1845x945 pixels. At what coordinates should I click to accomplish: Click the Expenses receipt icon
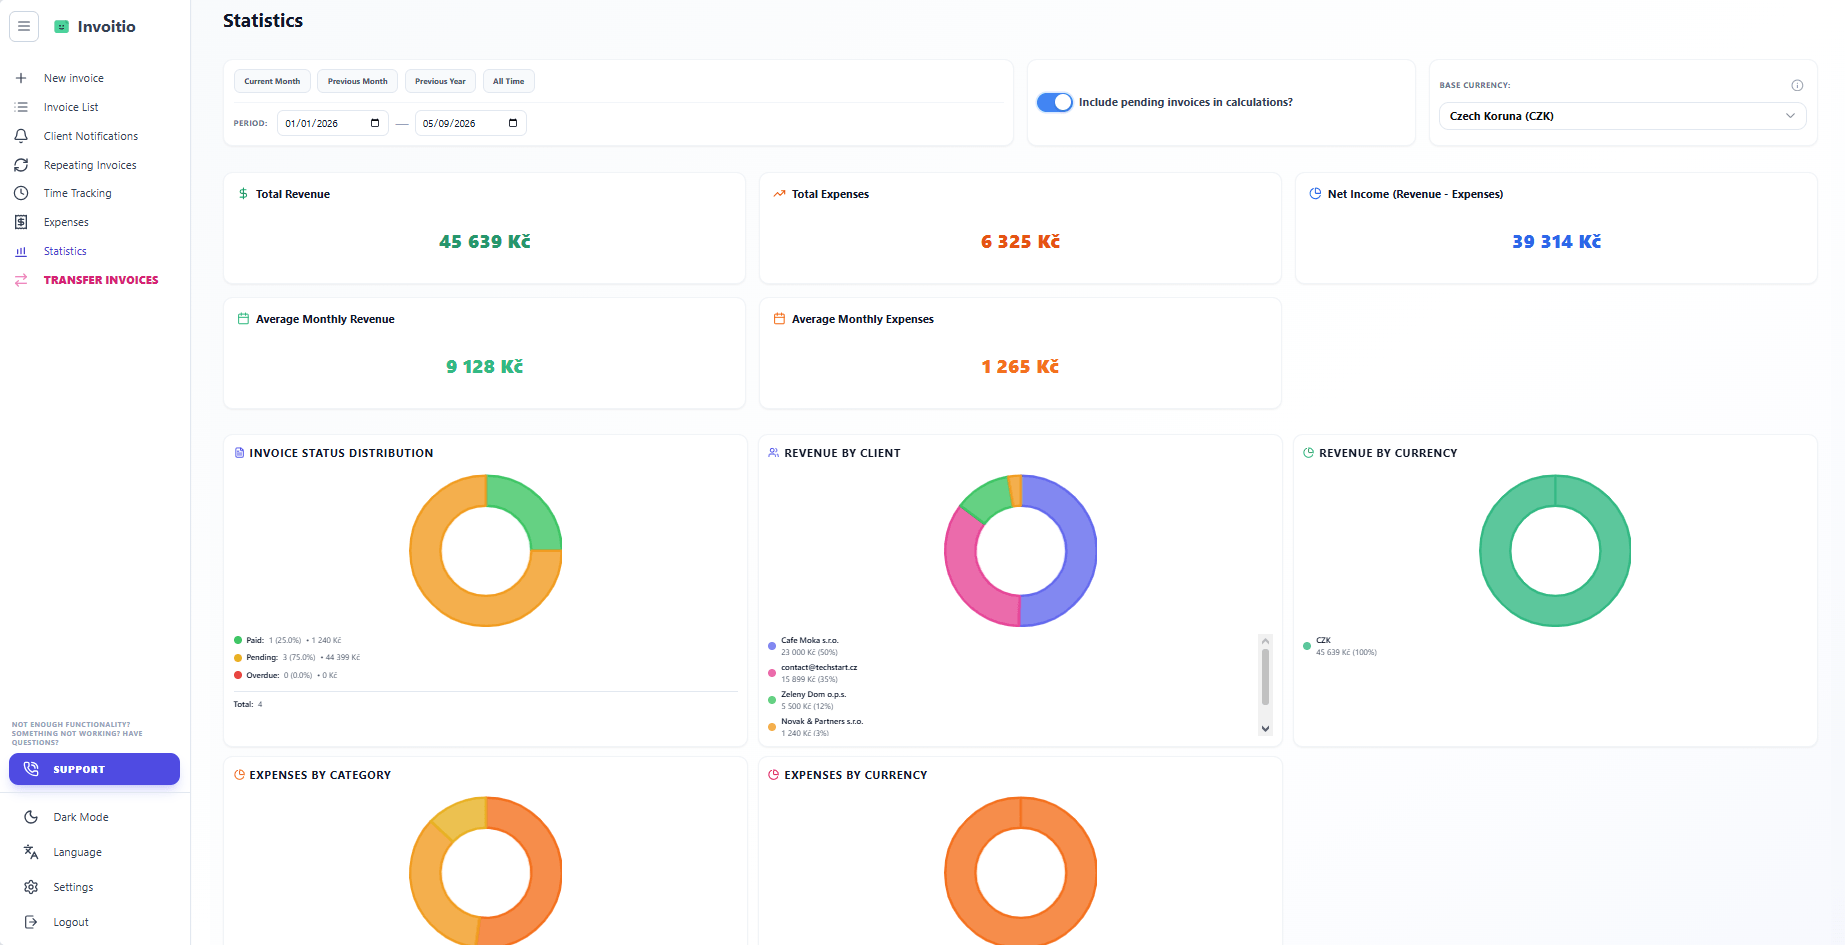tap(21, 222)
